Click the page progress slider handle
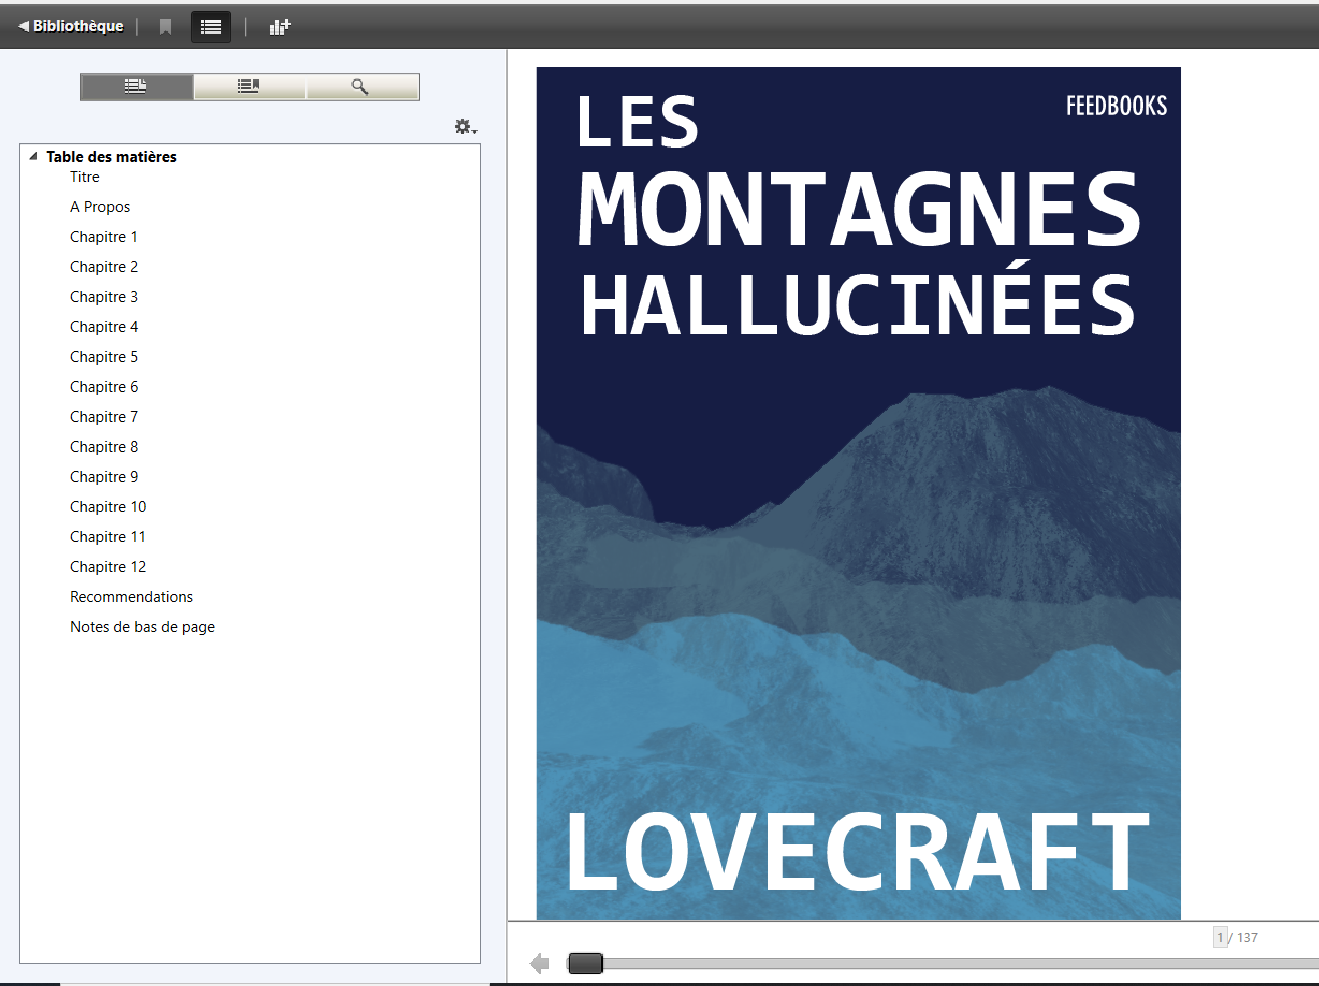 [x=585, y=963]
